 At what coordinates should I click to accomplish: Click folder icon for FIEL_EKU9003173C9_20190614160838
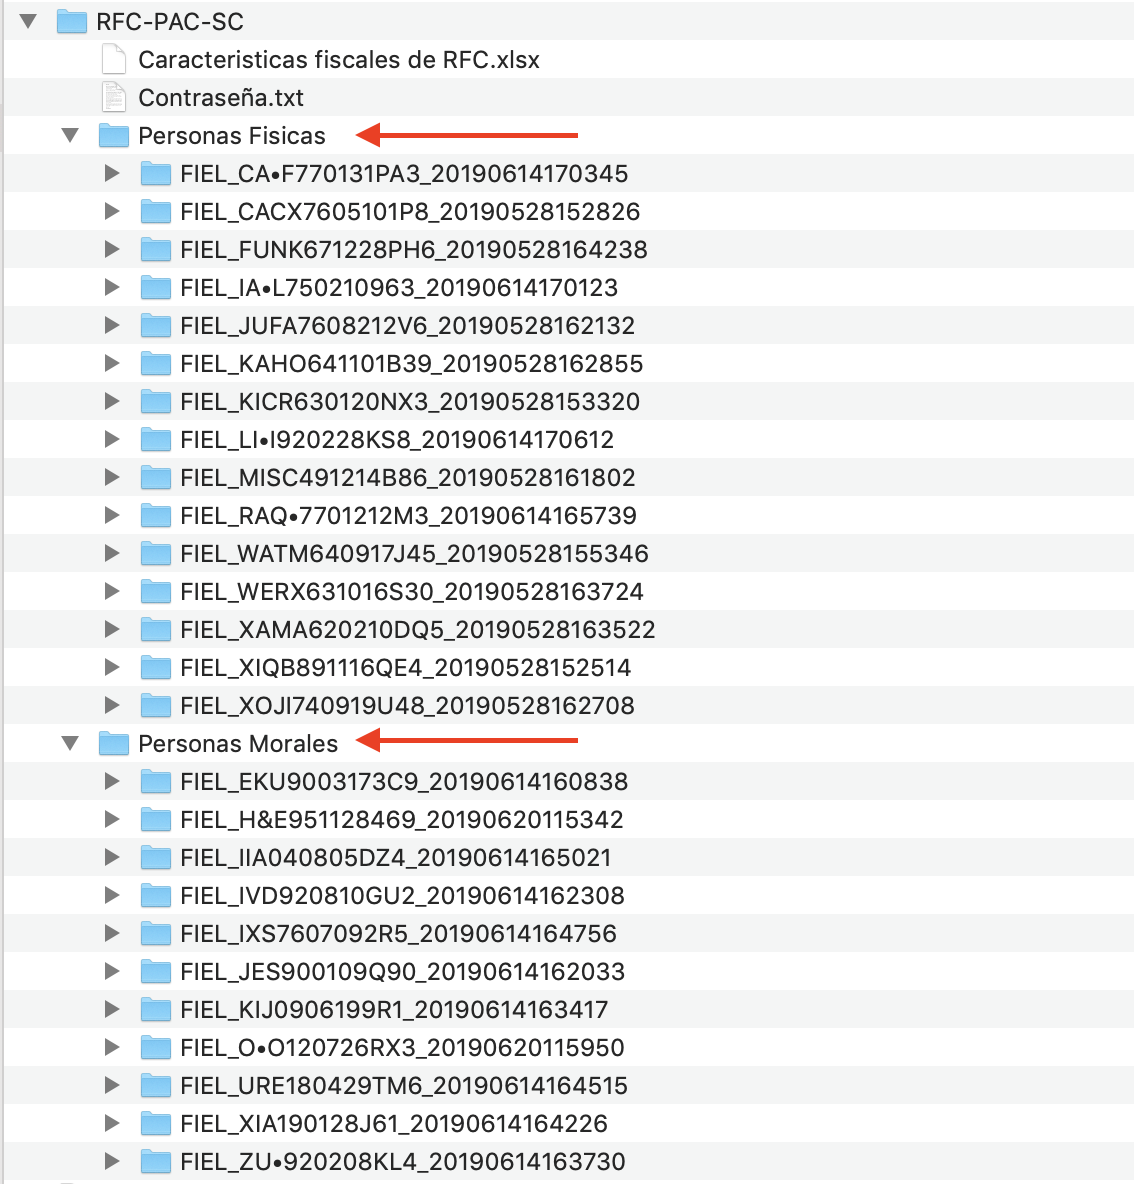[156, 782]
